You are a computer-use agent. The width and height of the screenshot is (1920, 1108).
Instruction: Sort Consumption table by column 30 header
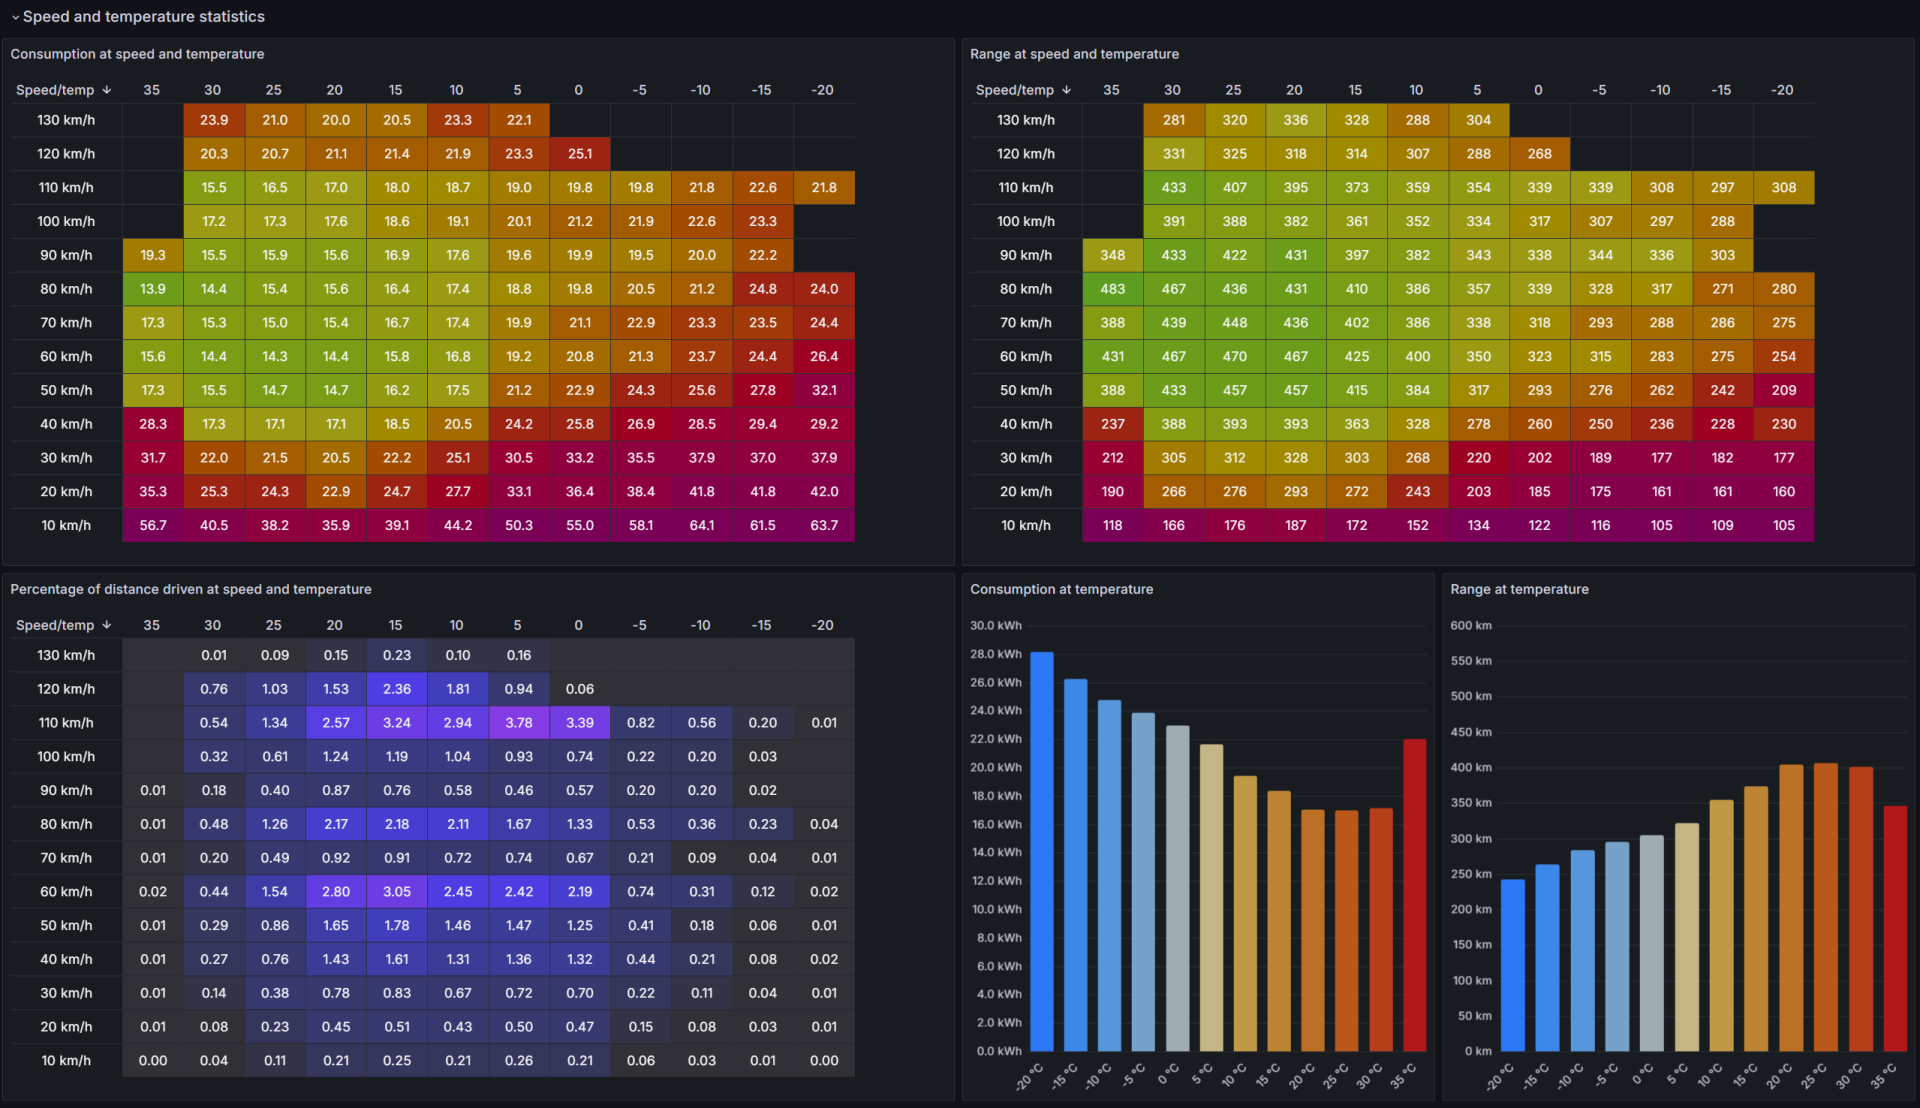[x=212, y=90]
